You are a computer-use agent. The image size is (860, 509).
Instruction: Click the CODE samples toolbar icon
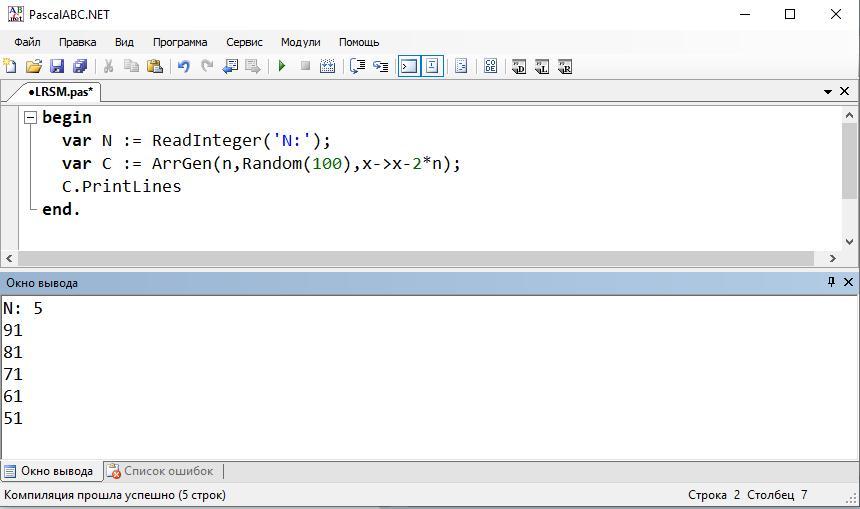tap(490, 66)
